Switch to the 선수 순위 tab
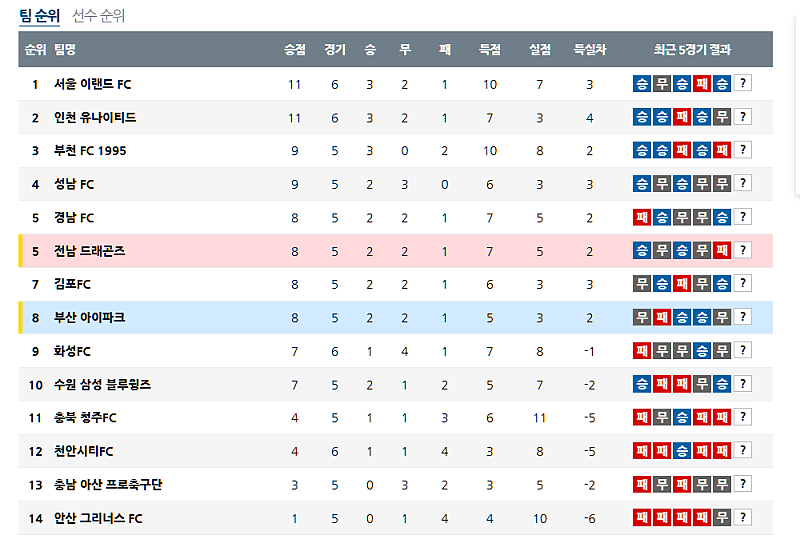The height and width of the screenshot is (539, 800). (98, 16)
